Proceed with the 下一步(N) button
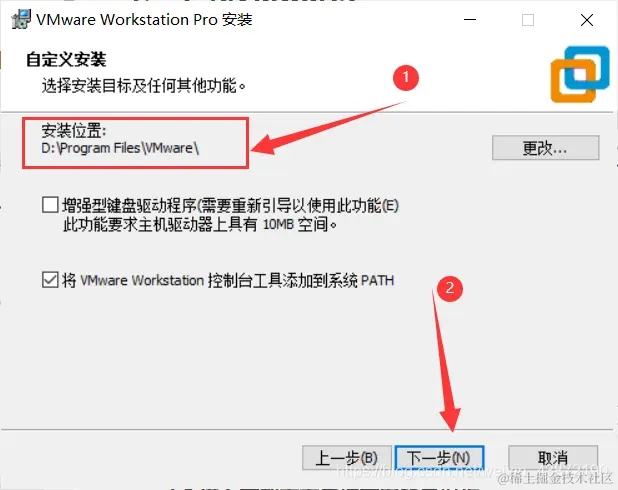 tap(439, 458)
